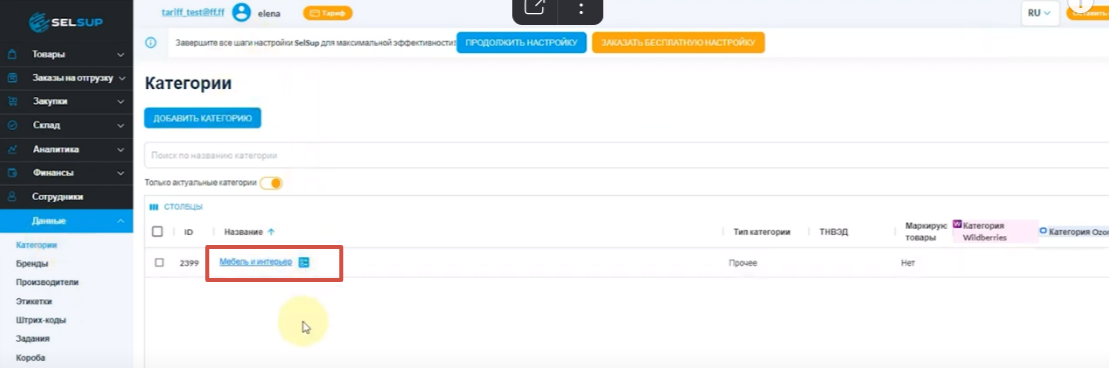Click the icon beside Мебель и интерьер
The width and height of the screenshot is (1109, 368).
[x=304, y=263]
